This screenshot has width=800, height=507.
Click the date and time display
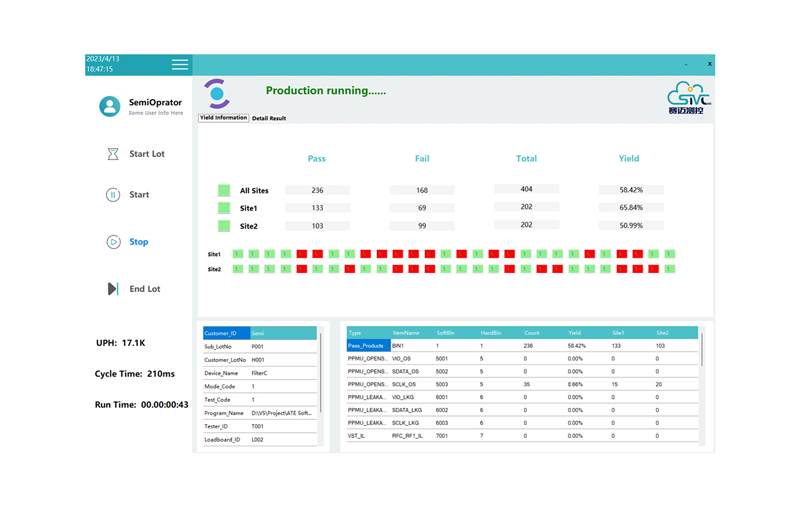click(103, 64)
